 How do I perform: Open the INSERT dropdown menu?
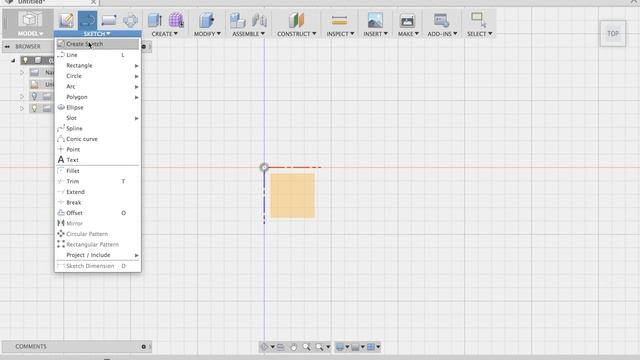[376, 34]
